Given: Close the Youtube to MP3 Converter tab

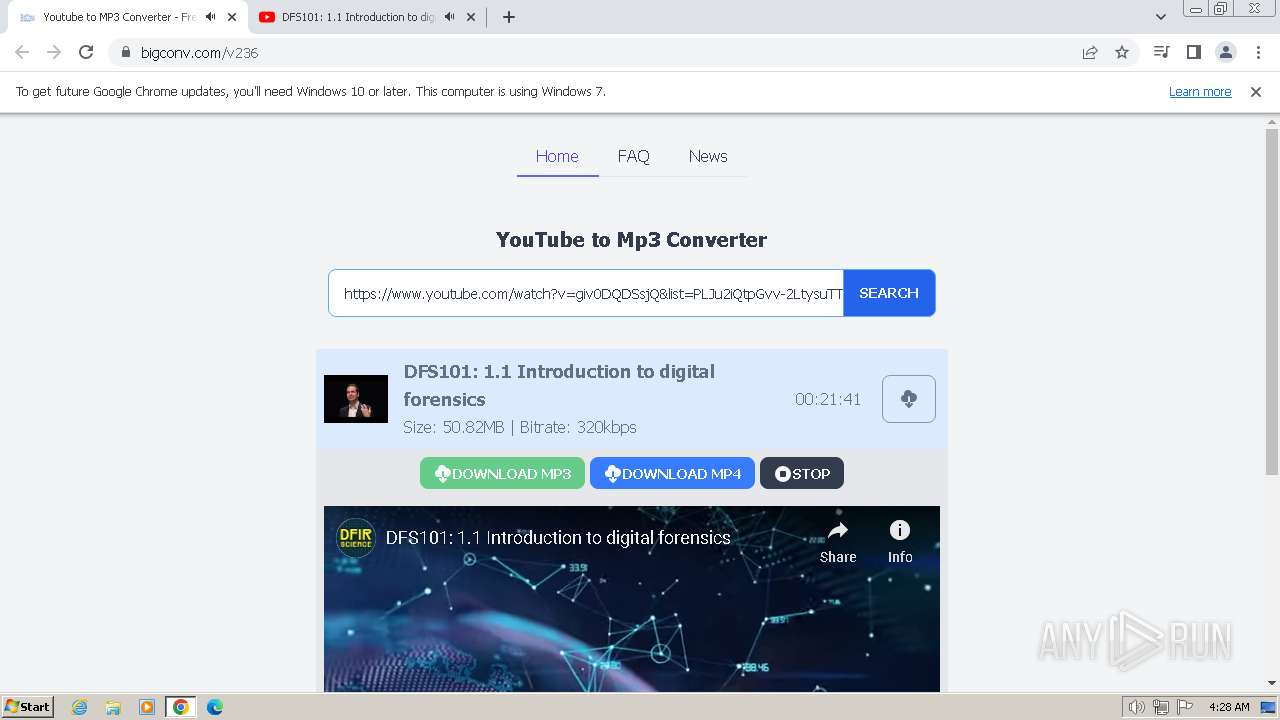Looking at the screenshot, I should pos(232,17).
